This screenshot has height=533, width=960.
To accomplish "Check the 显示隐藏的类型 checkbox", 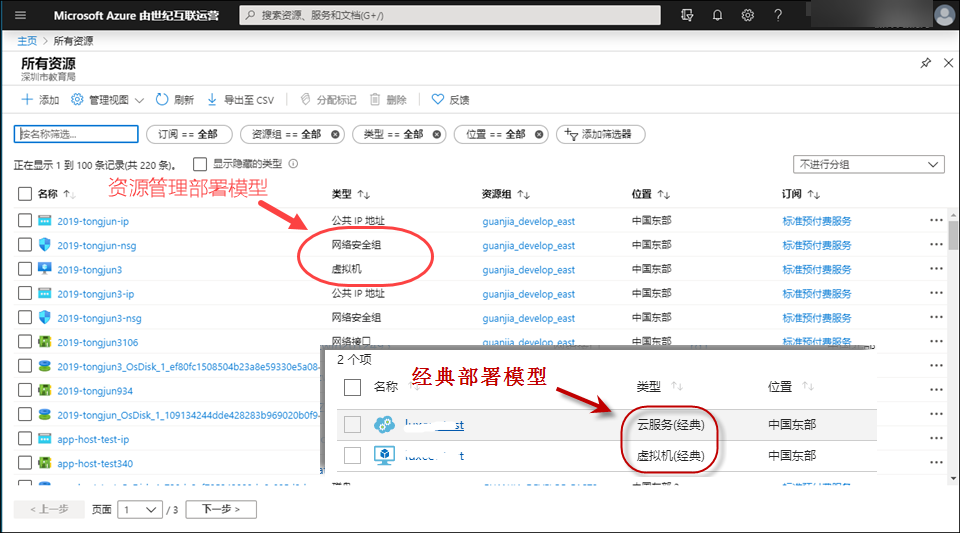I will pos(200,164).
